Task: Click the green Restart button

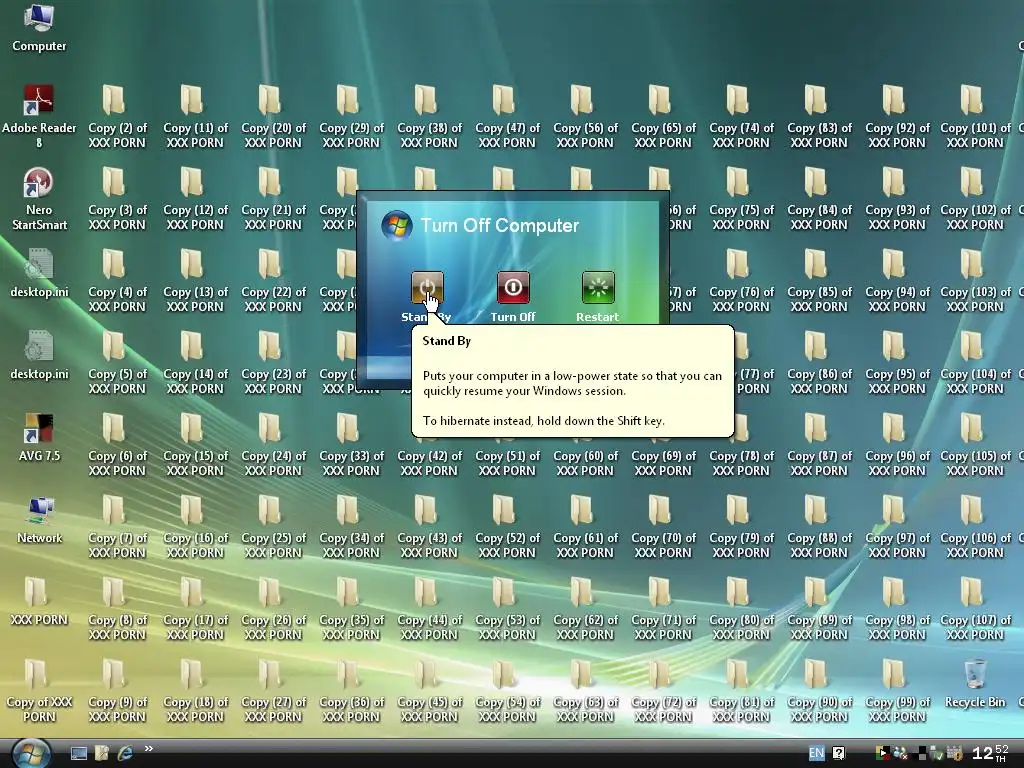Action: coord(598,287)
